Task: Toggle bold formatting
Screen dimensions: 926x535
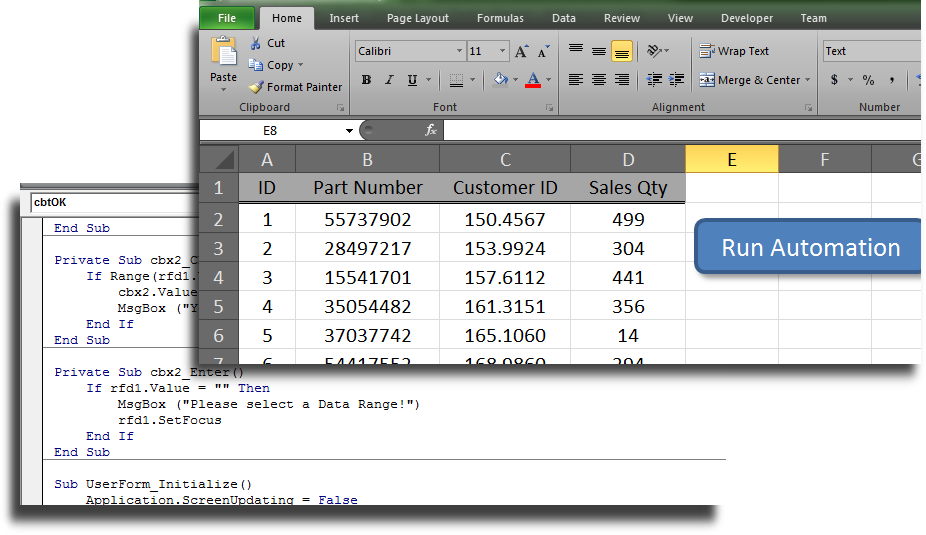Action: click(x=366, y=80)
